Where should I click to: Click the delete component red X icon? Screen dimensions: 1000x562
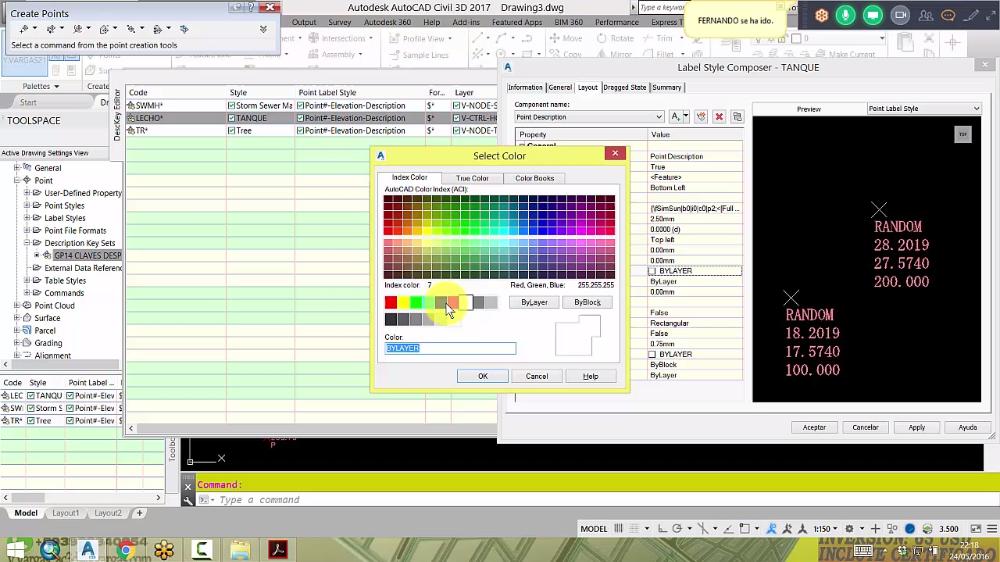click(x=719, y=117)
